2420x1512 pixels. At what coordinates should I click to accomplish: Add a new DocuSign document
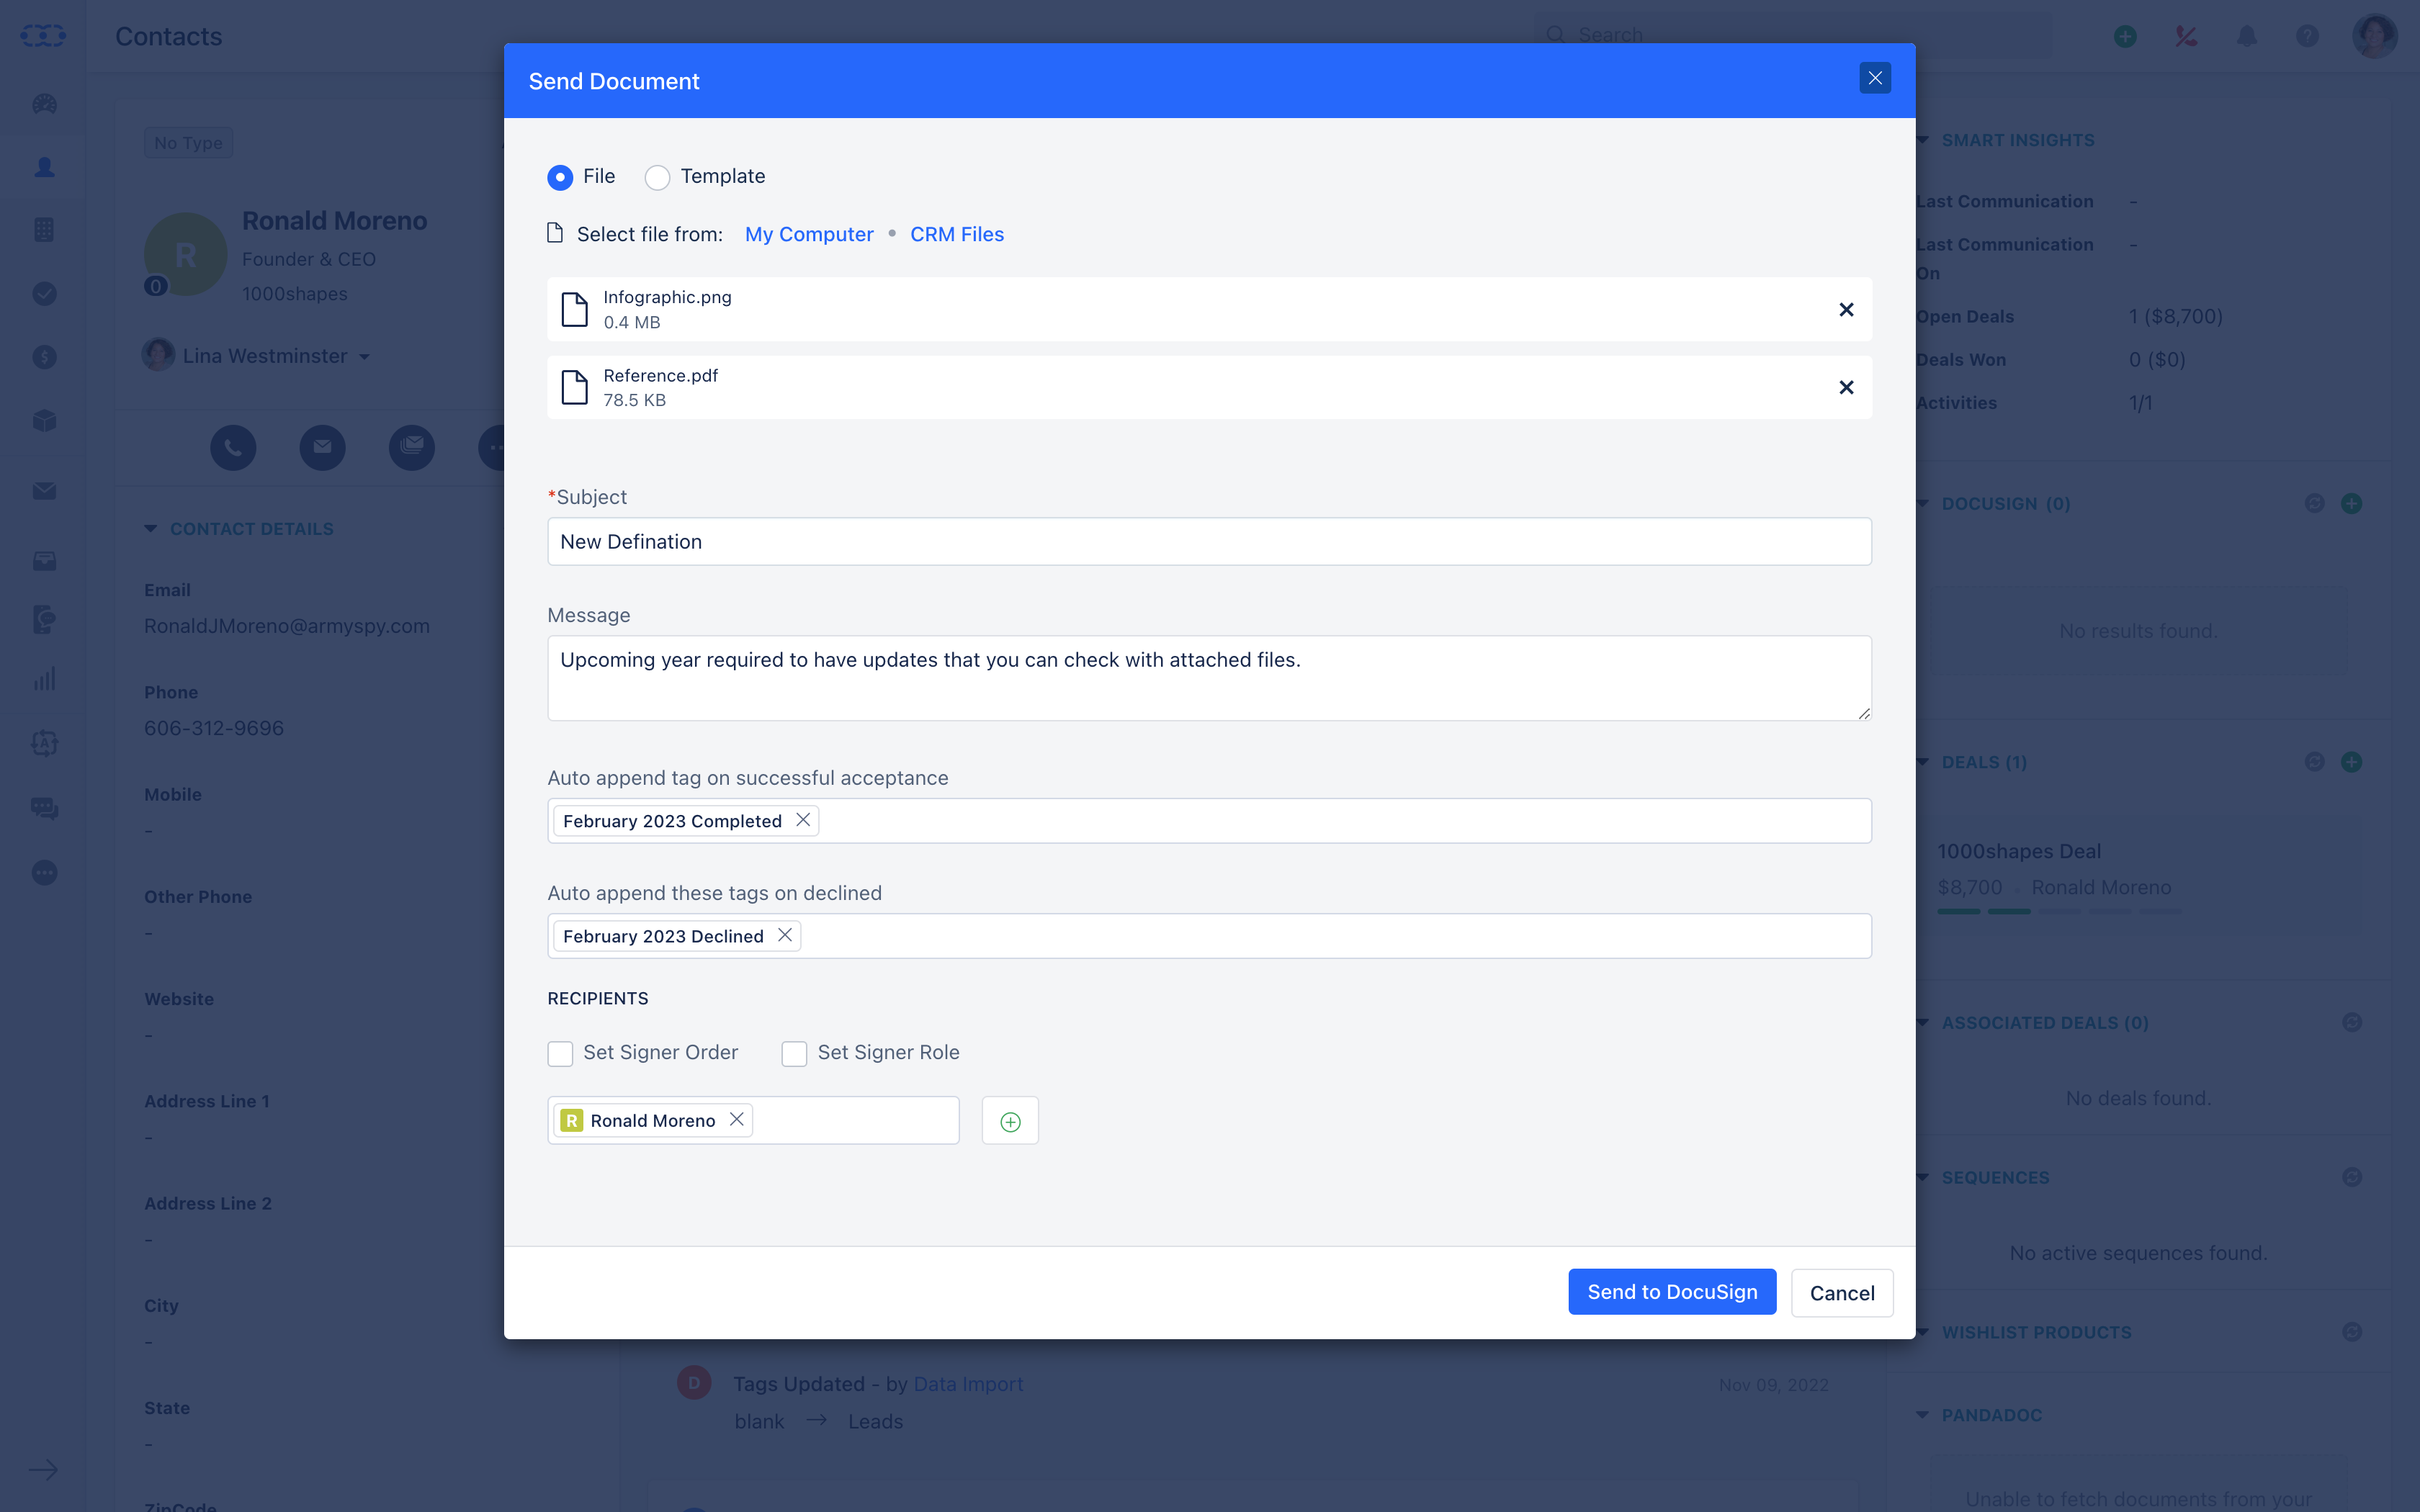[x=2352, y=503]
